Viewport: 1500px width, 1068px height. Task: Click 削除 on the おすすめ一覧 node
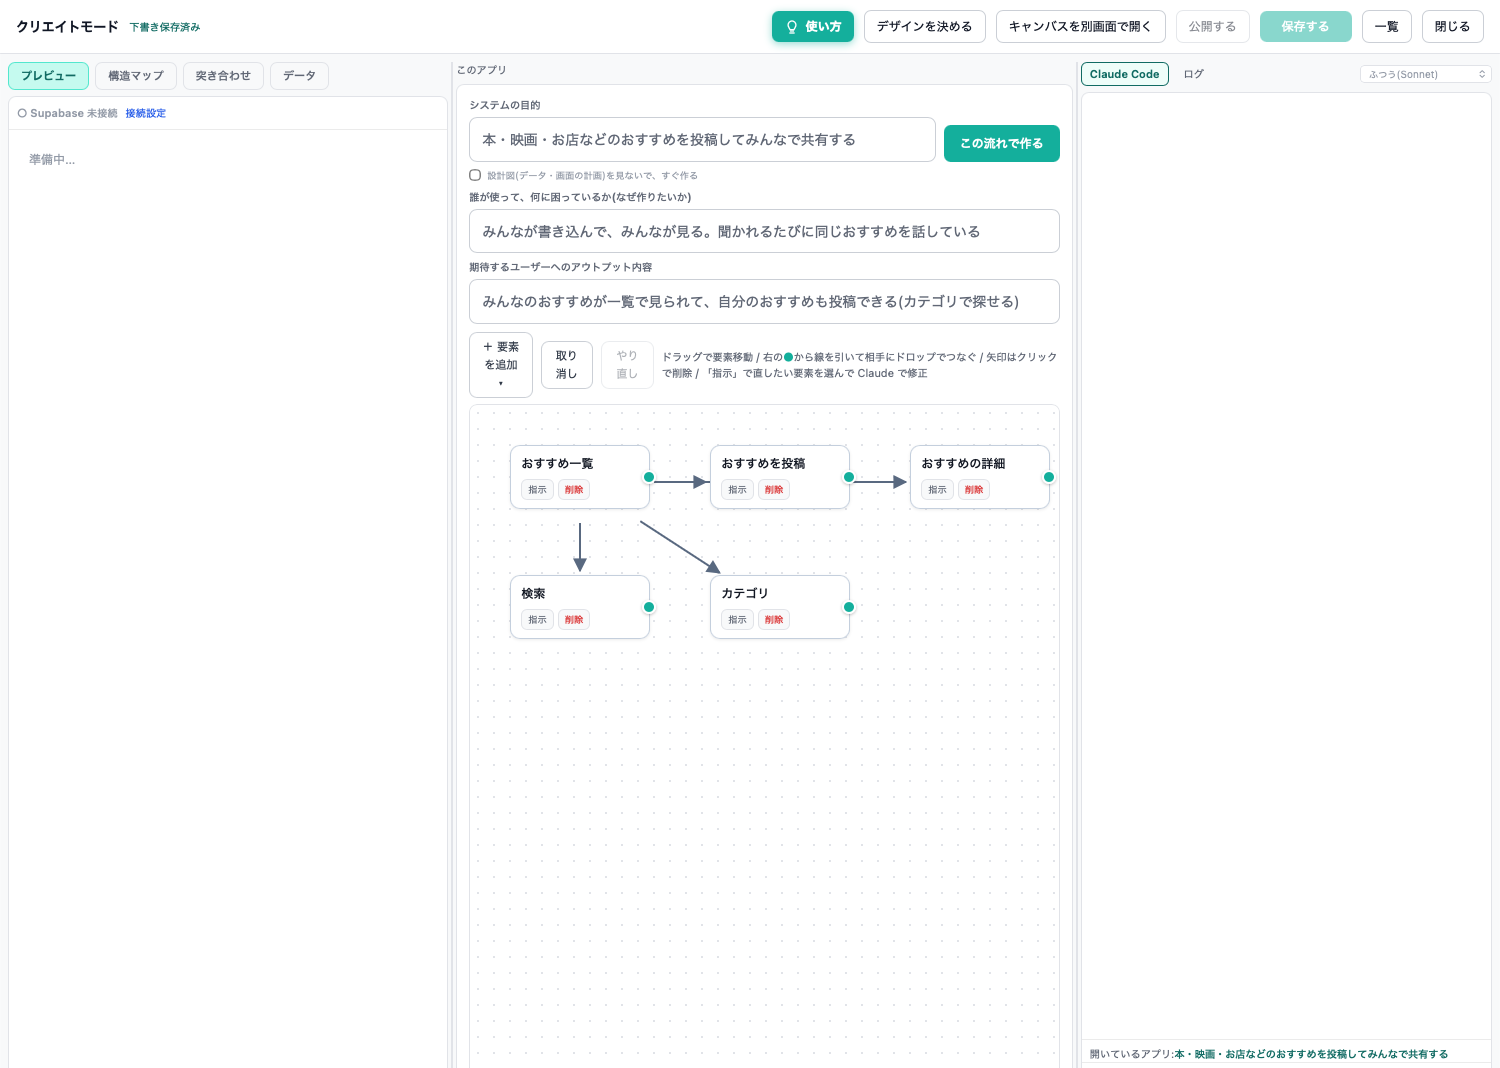pyautogui.click(x=574, y=490)
